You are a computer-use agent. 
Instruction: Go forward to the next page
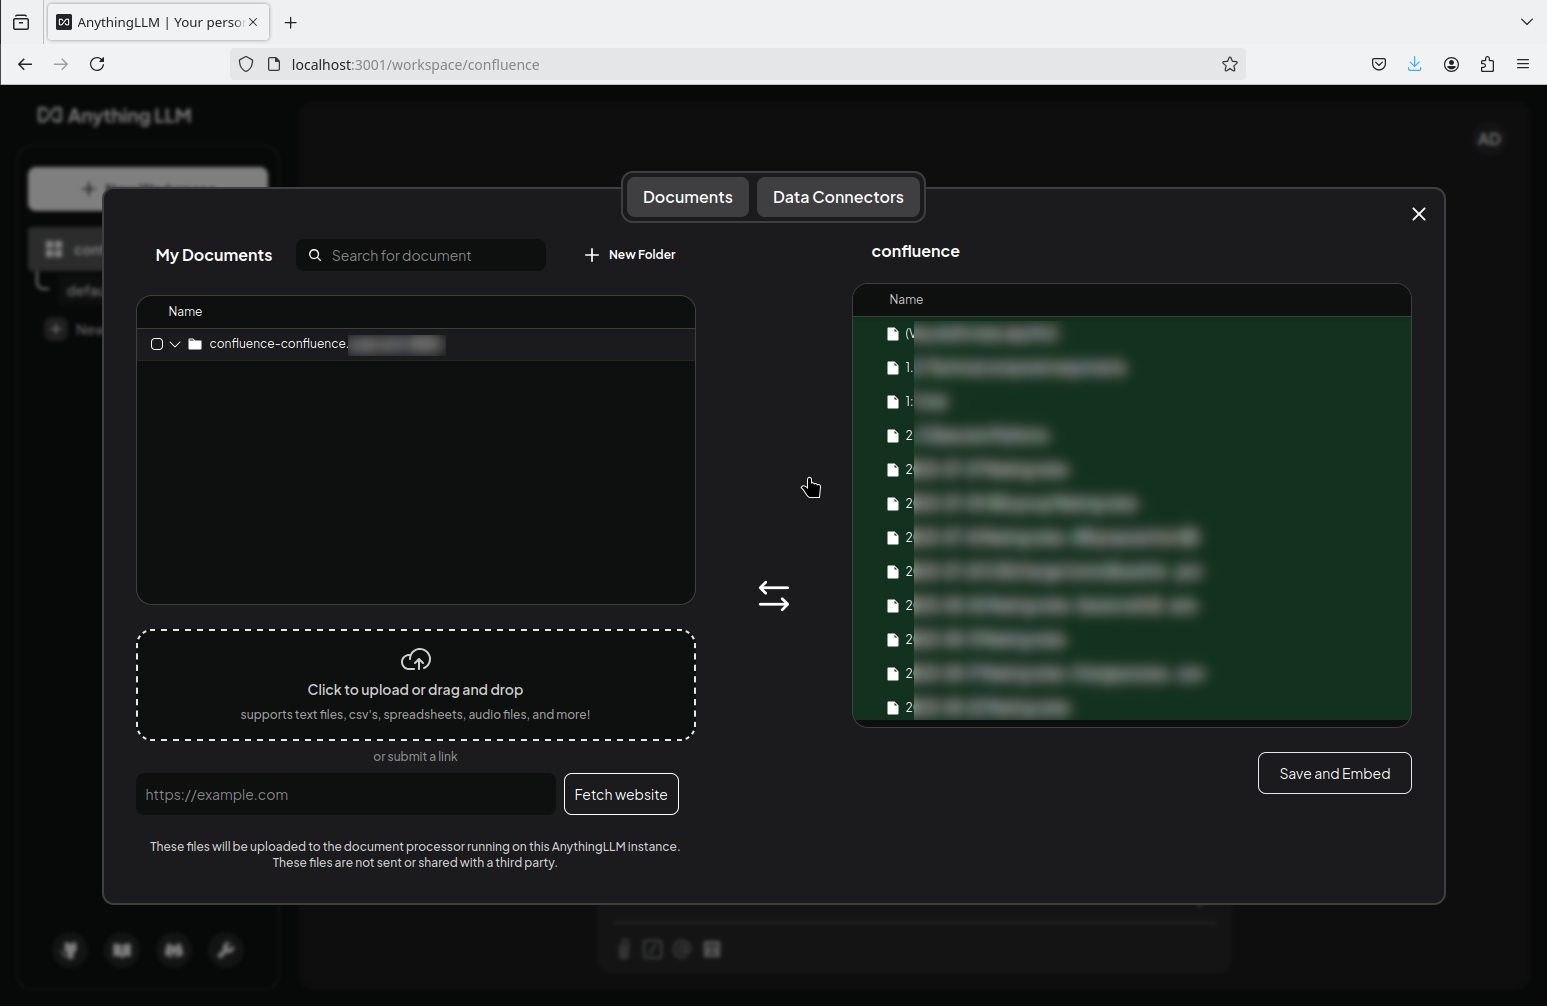pos(61,64)
